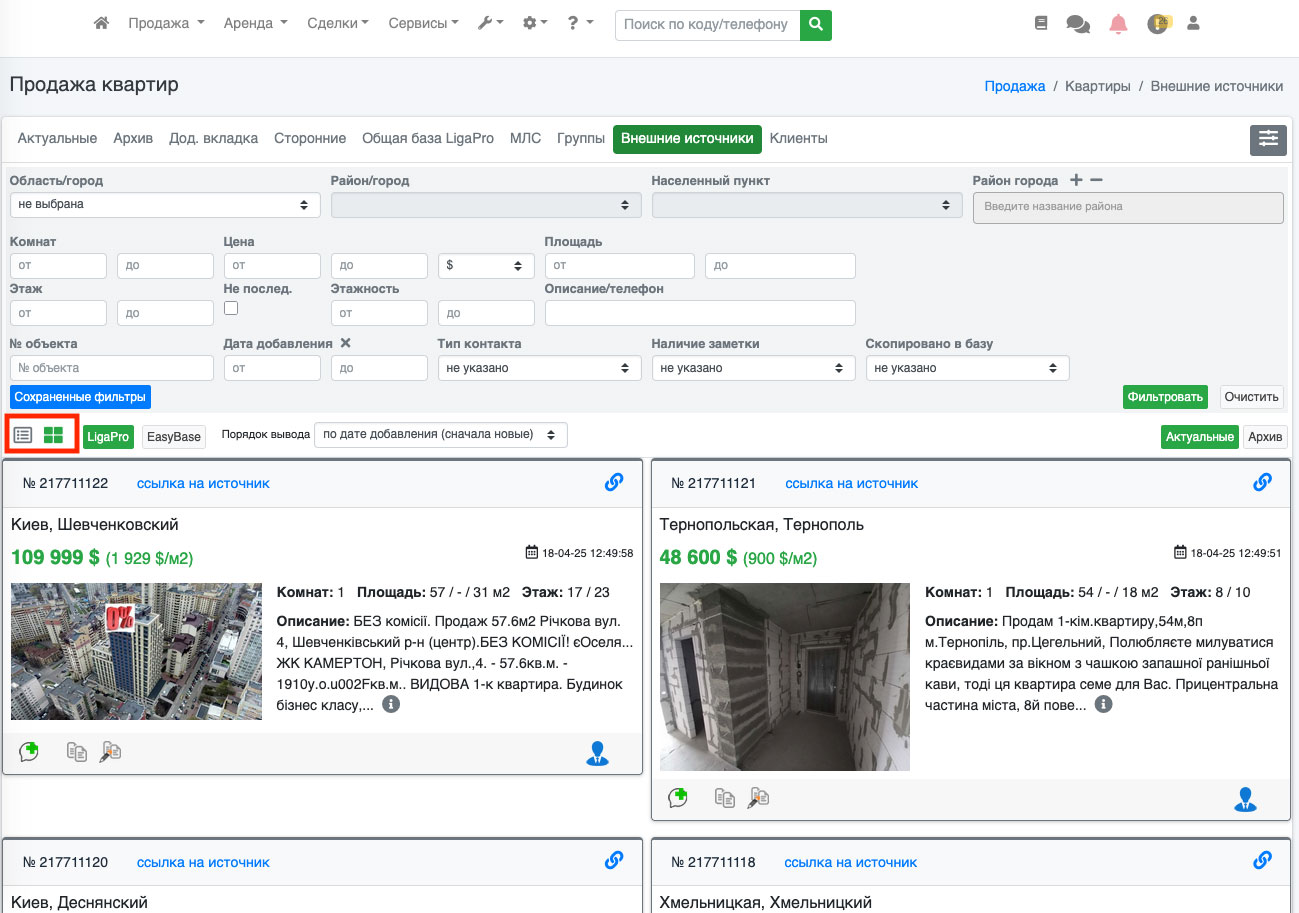The height and width of the screenshot is (913, 1299).
Task: Open the notifications bell icon
Action: click(x=1118, y=24)
